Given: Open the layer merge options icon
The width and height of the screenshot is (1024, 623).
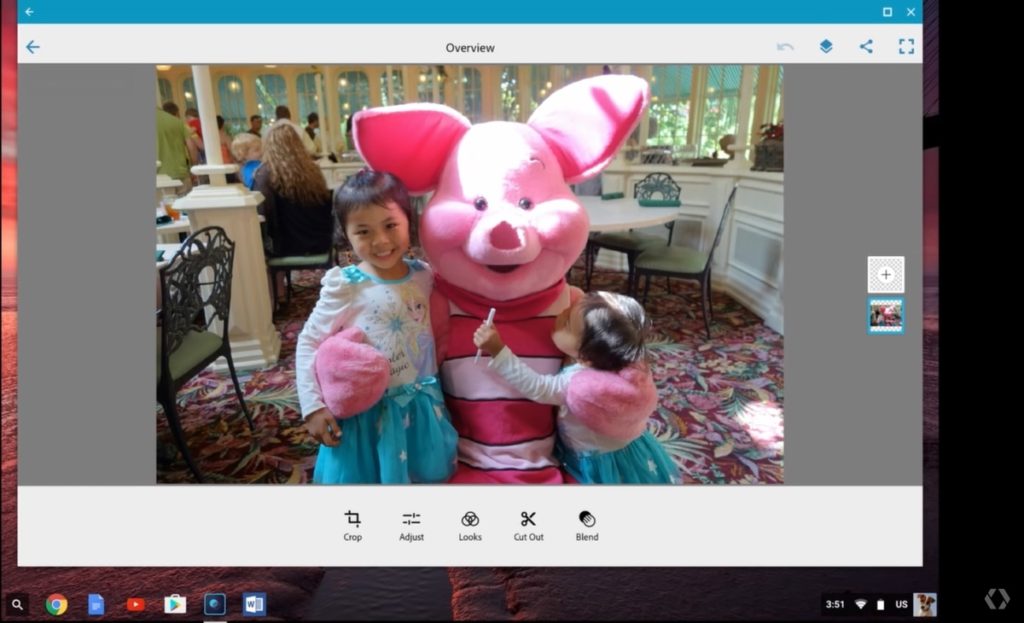Looking at the screenshot, I should coord(825,46).
